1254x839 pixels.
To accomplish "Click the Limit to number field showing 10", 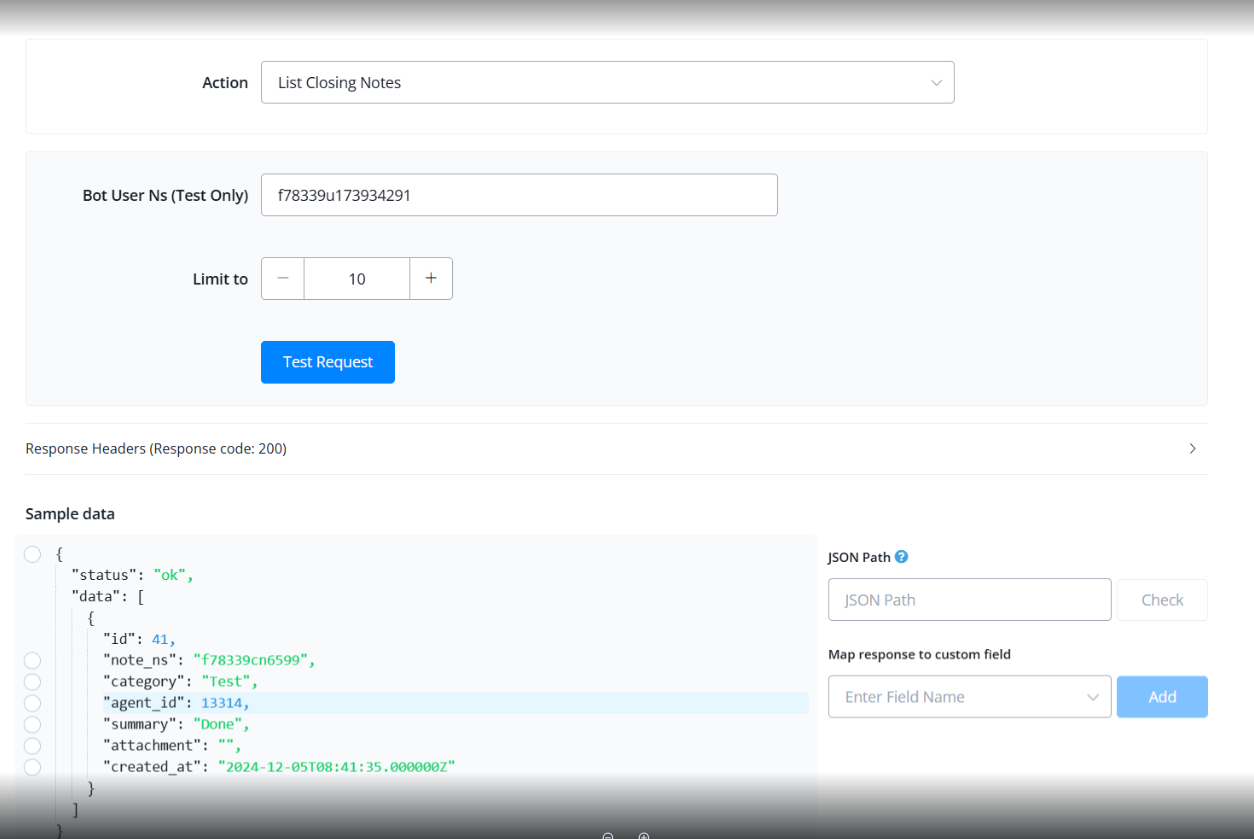I will (357, 279).
